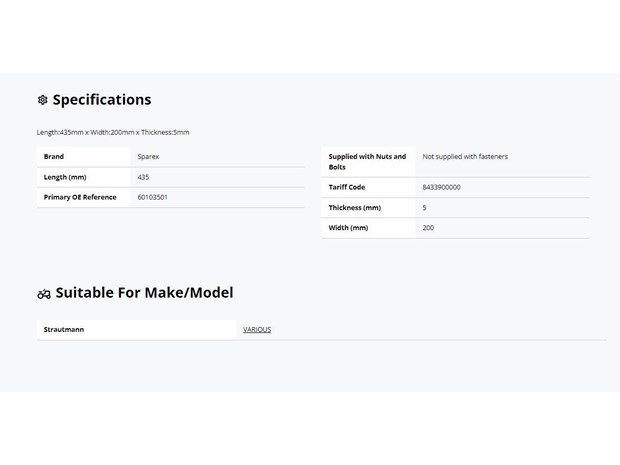Viewport: 620px width, 465px height.
Task: Click the gear icon beside Specifications
Action: point(42,100)
